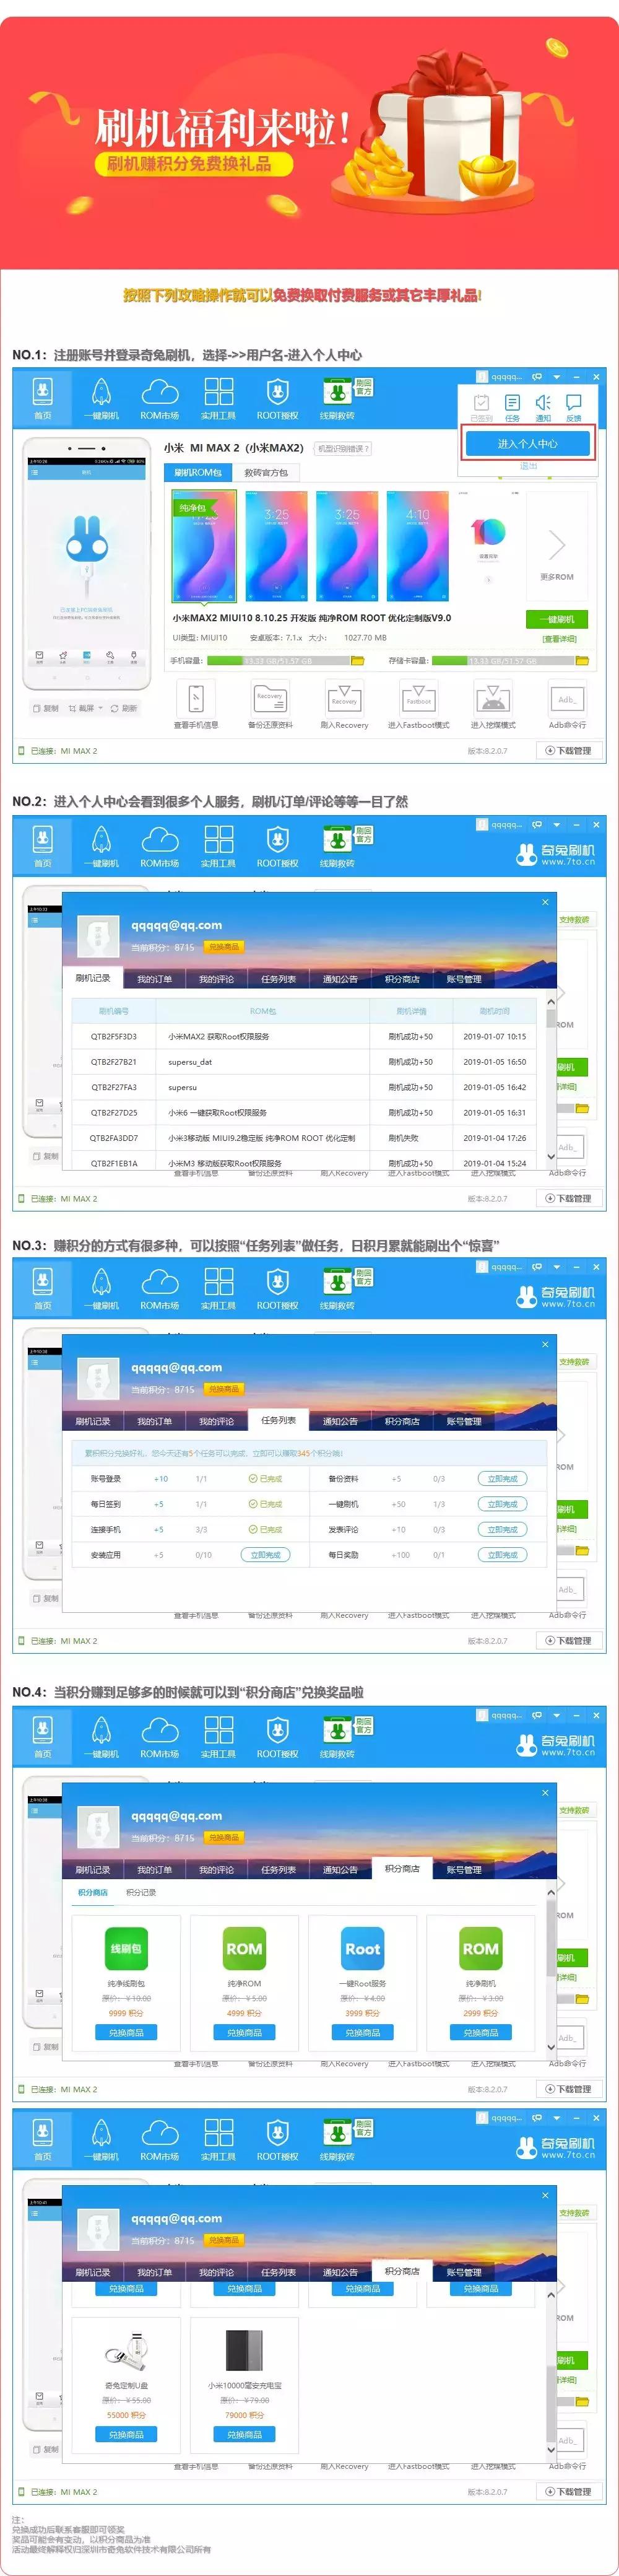
Task: In NO.4 screenshot, click 兑换商品 under 4999 积分 纯净ROM
Action: point(244,2032)
